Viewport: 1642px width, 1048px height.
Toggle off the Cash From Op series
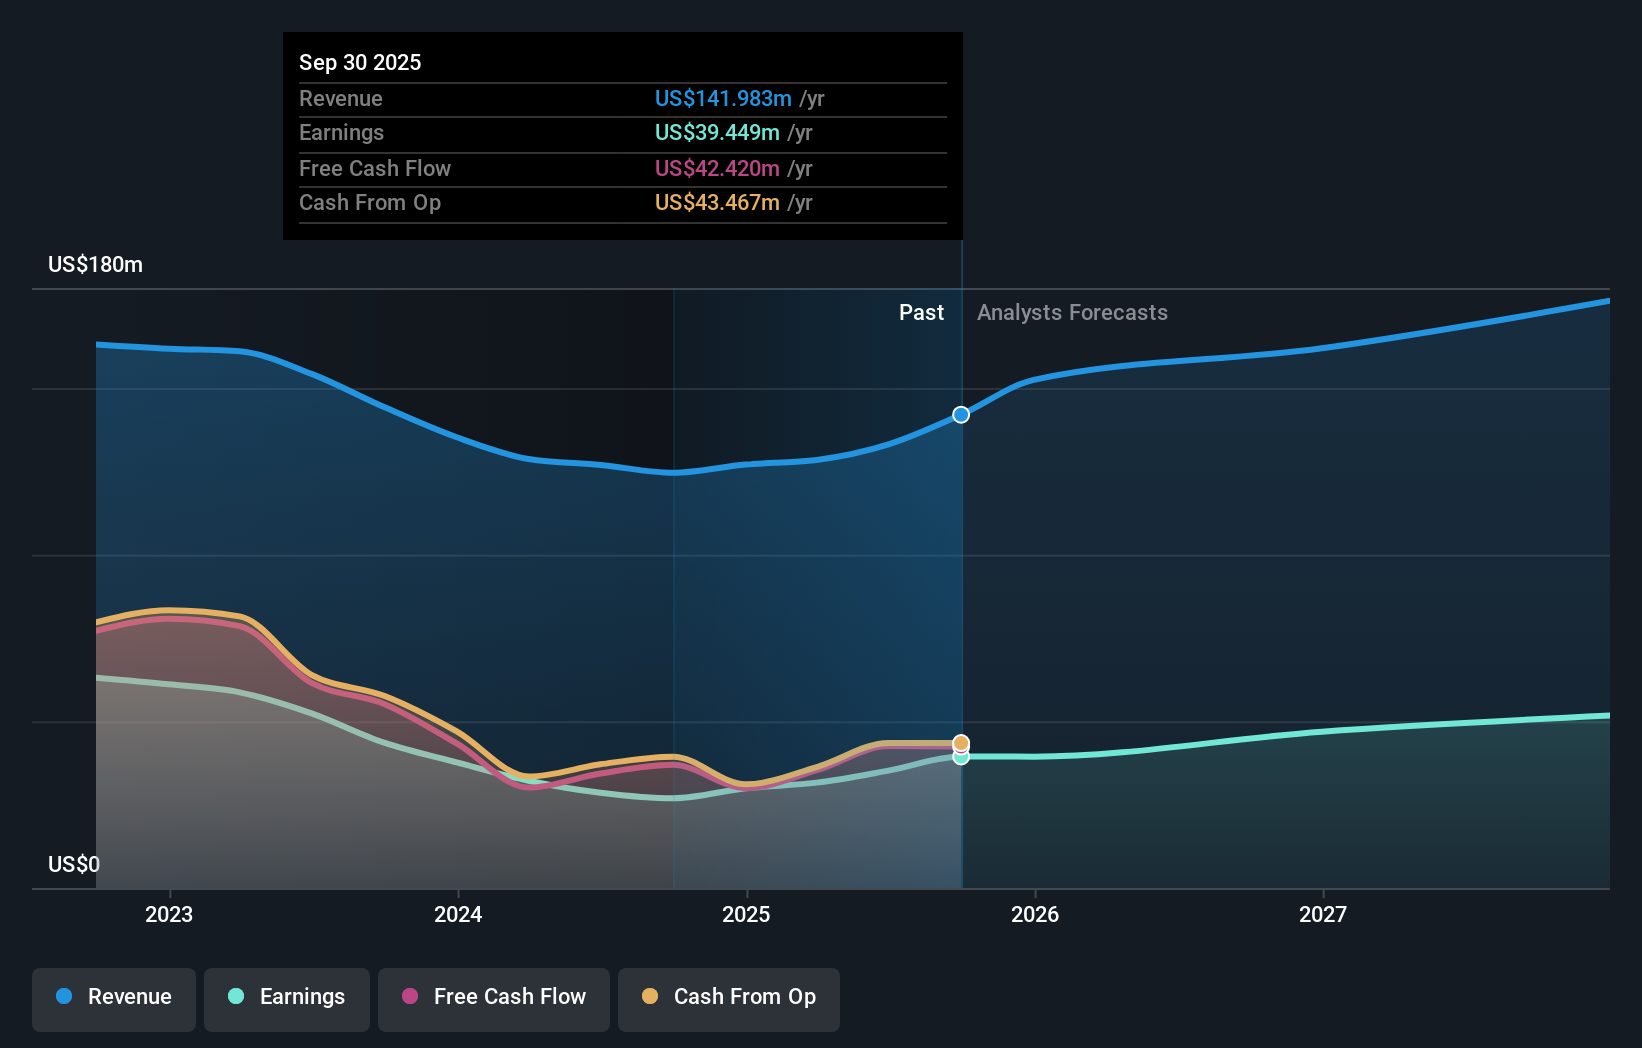[728, 998]
